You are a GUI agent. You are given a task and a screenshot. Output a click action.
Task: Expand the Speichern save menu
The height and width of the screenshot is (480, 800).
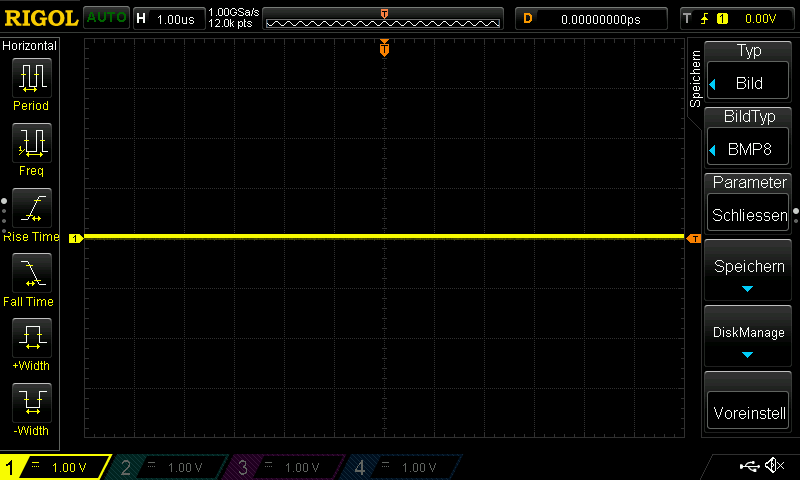click(x=748, y=271)
